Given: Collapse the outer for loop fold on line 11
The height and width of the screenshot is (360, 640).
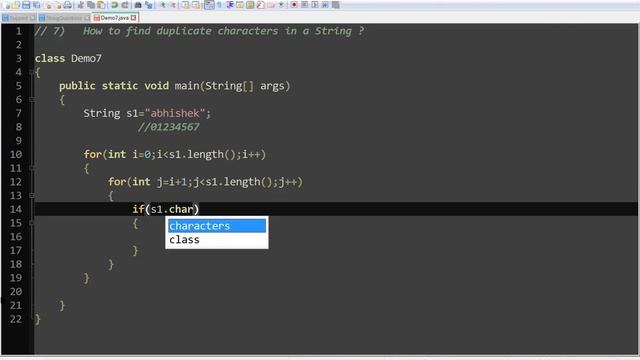Looking at the screenshot, I should click(x=32, y=168).
